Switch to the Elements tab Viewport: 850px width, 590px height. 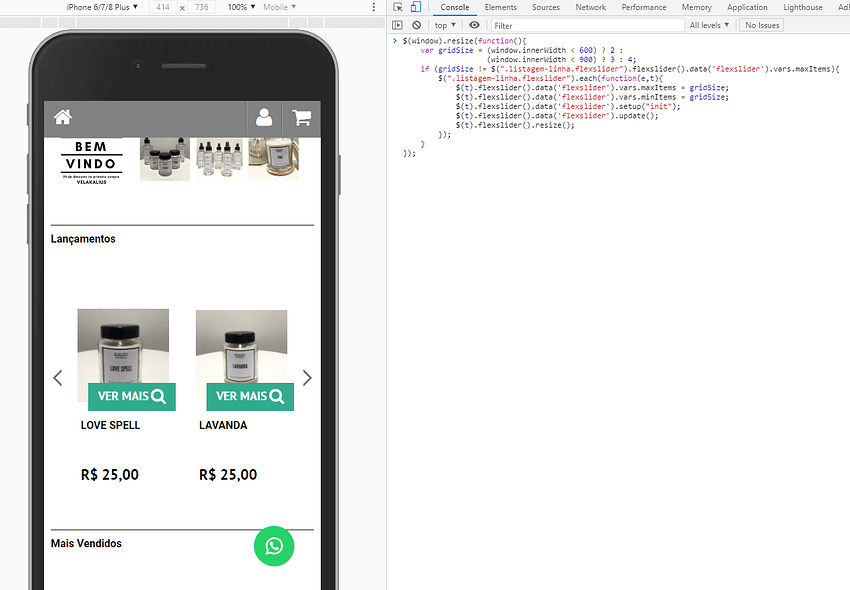[500, 7]
